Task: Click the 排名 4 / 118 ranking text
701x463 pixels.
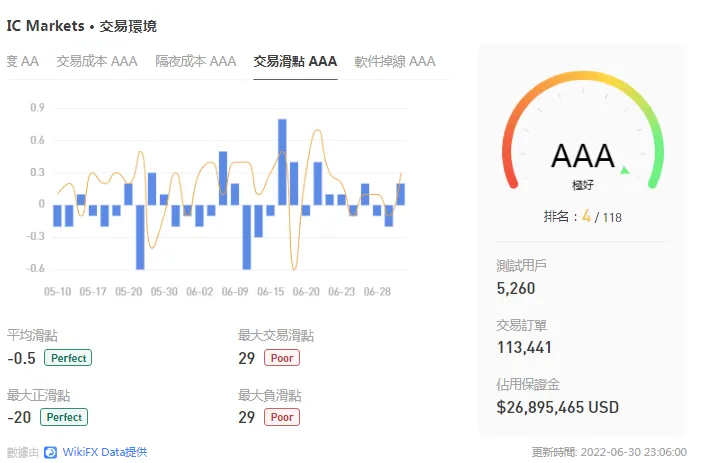Action: pos(583,217)
